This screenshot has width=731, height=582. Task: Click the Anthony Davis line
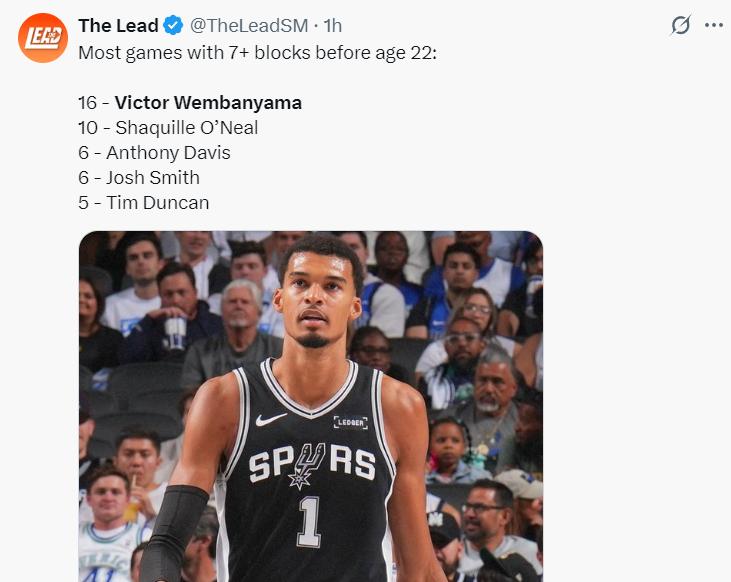click(x=154, y=153)
